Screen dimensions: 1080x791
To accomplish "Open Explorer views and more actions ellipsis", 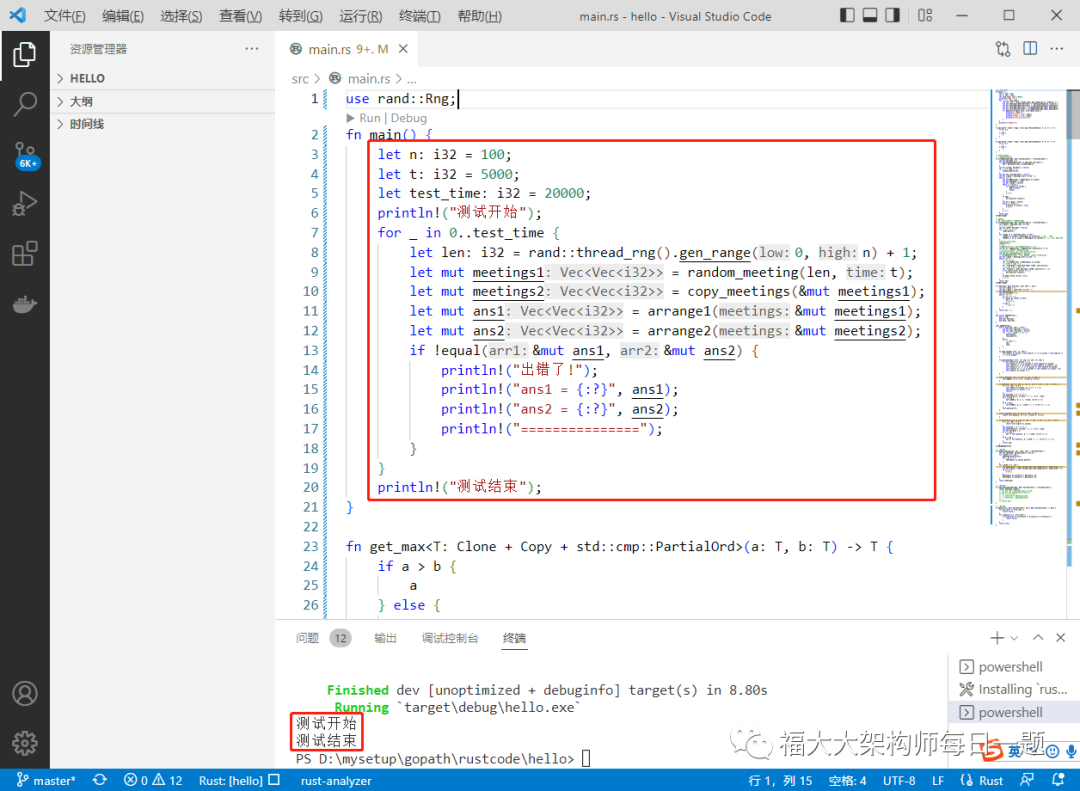I will tap(251, 48).
